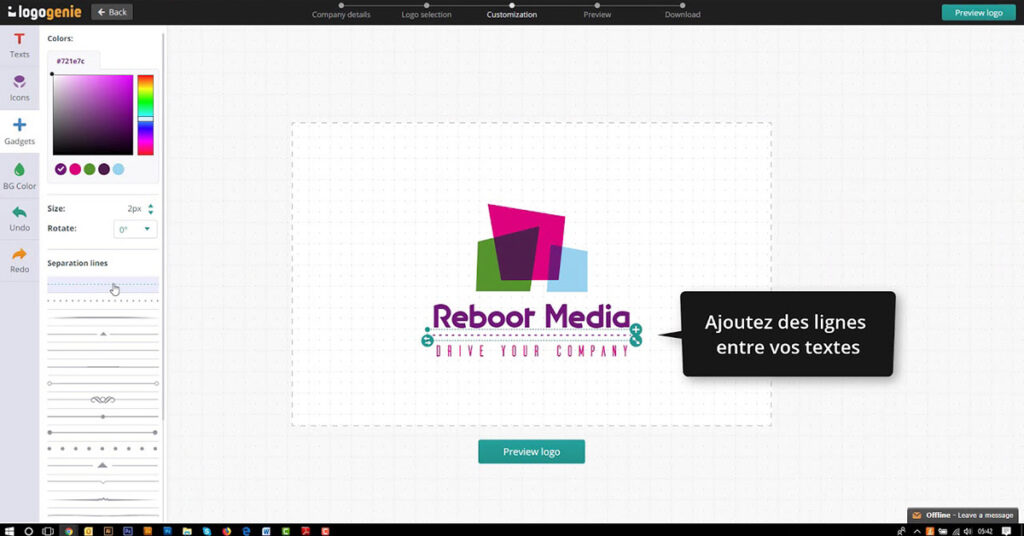Go to the Preview step
The width and height of the screenshot is (1024, 536).
(597, 14)
